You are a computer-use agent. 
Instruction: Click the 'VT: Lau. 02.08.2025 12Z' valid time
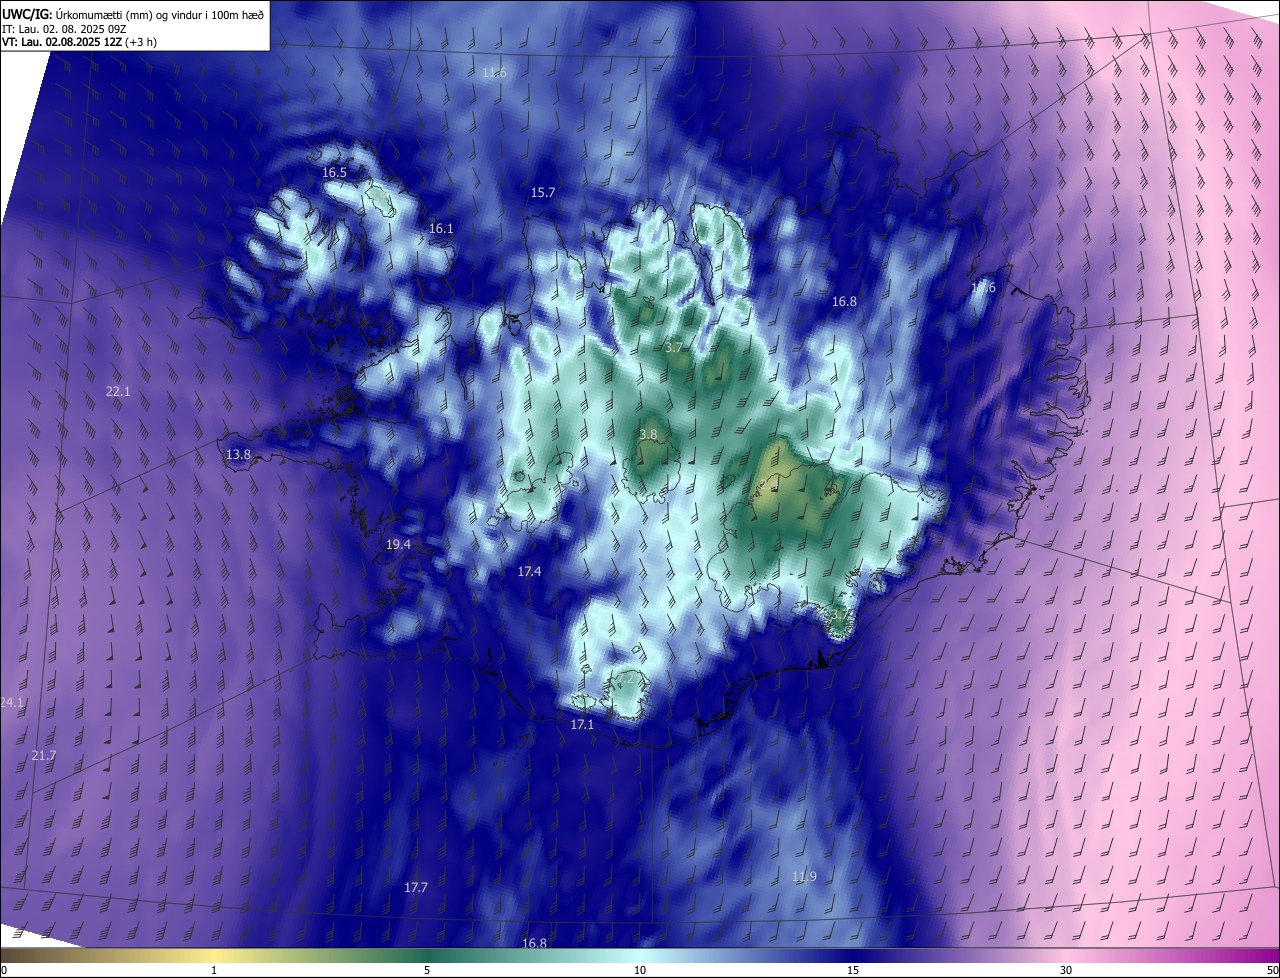pyautogui.click(x=63, y=42)
